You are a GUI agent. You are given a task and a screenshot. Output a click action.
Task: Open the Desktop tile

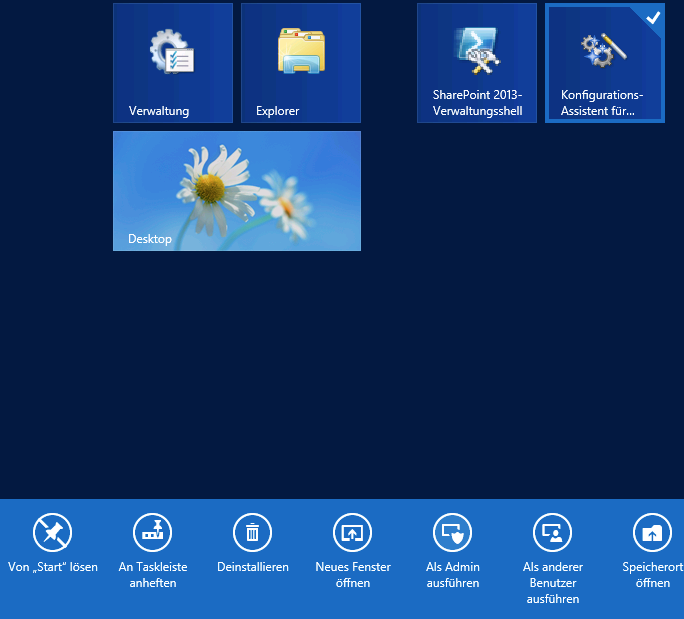237,191
